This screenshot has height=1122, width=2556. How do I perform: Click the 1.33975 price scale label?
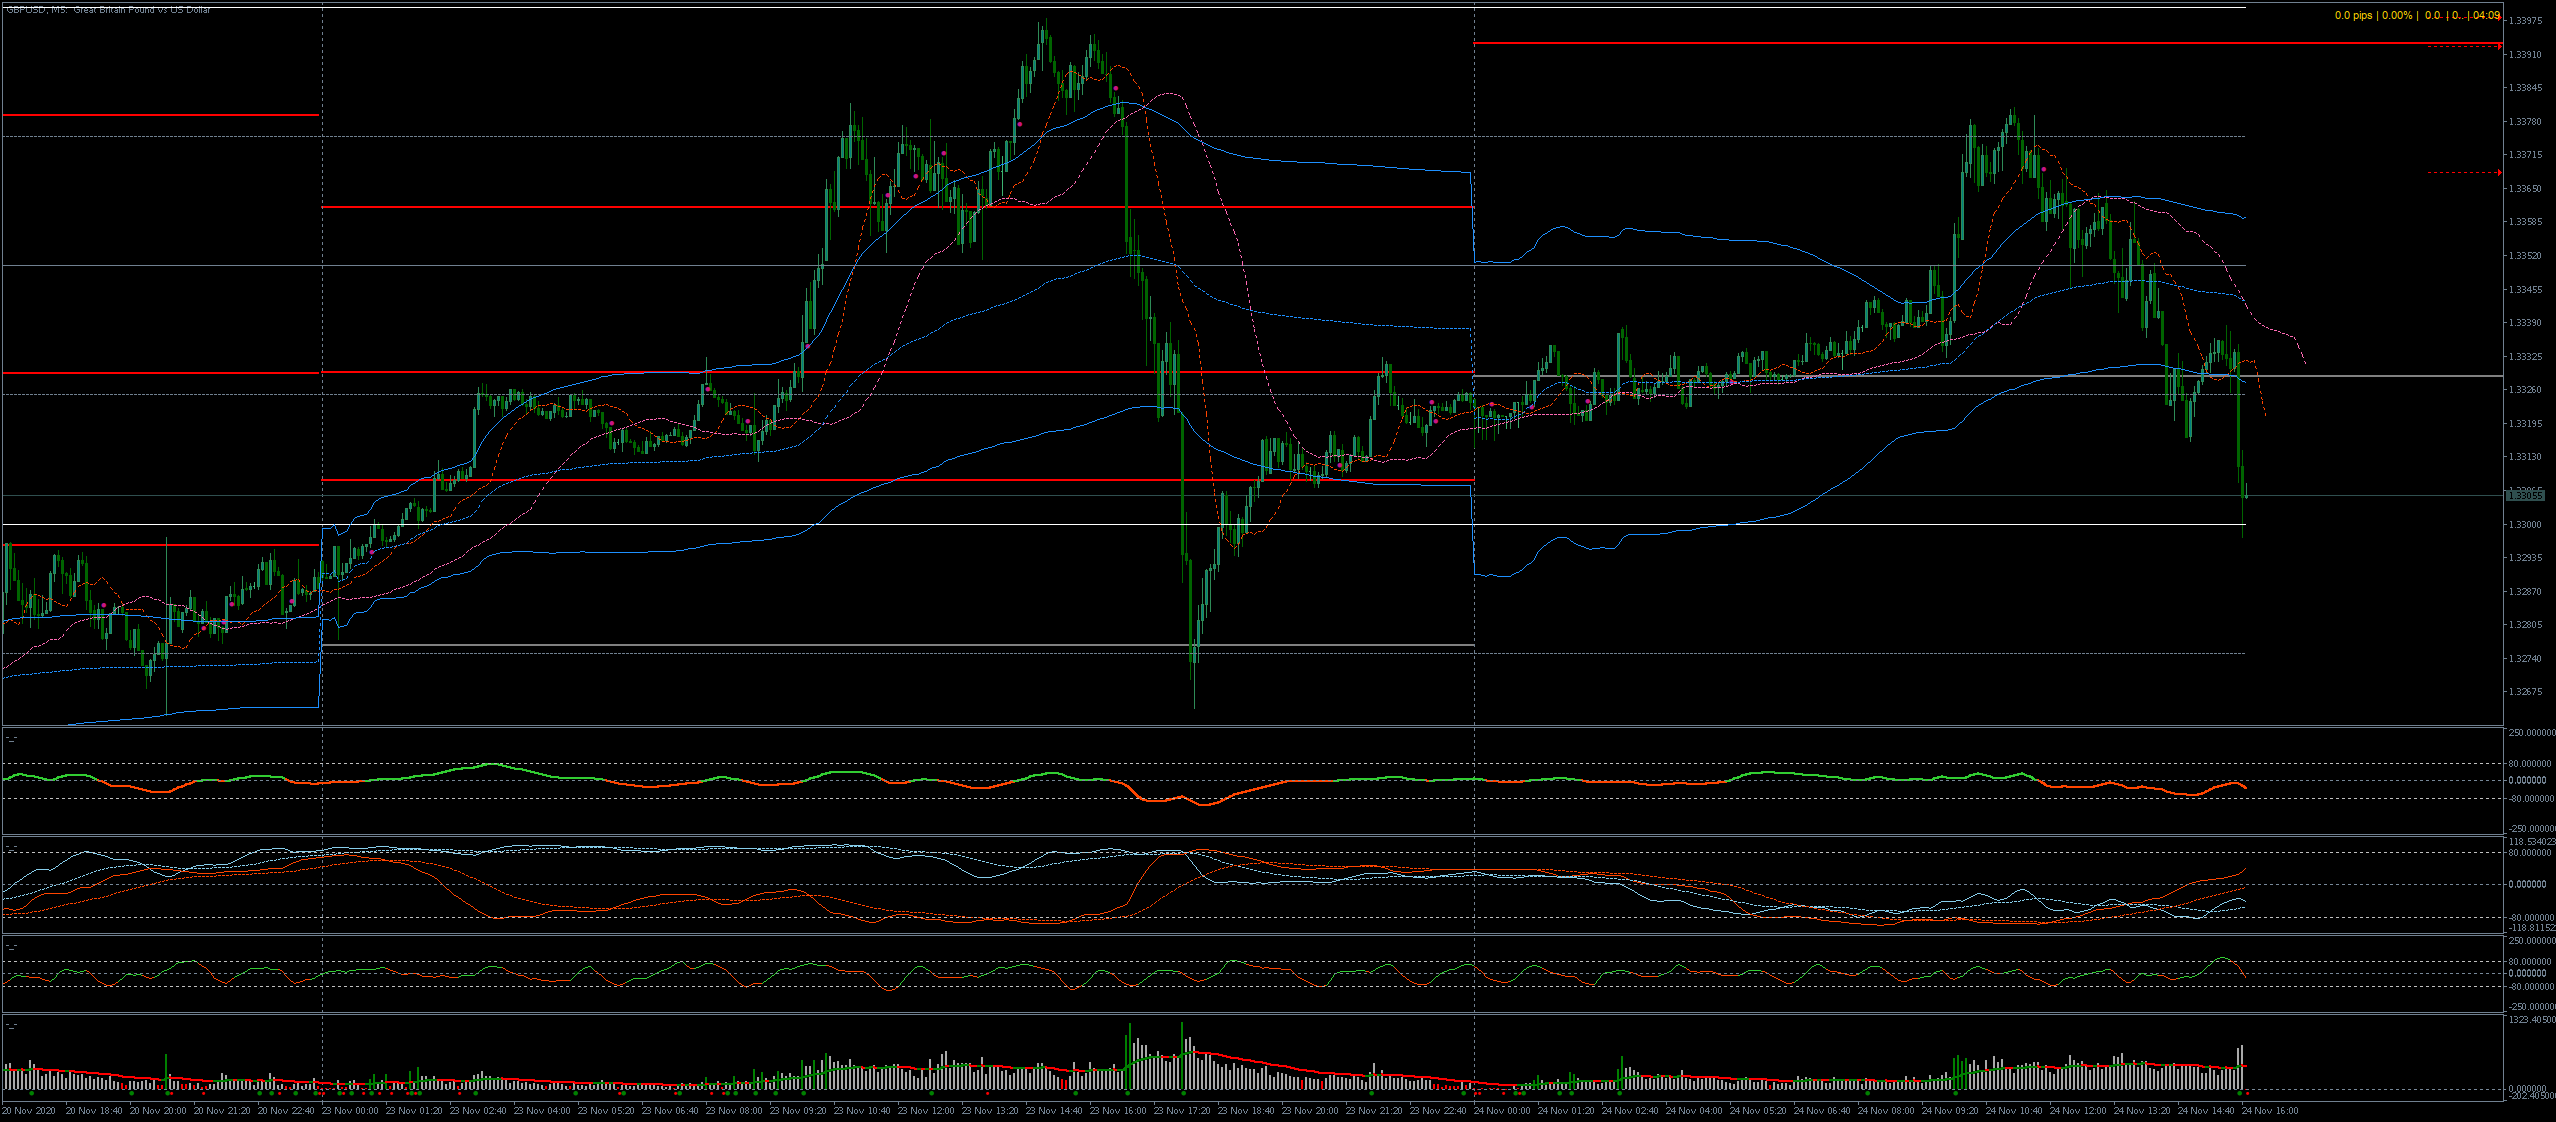click(2526, 21)
